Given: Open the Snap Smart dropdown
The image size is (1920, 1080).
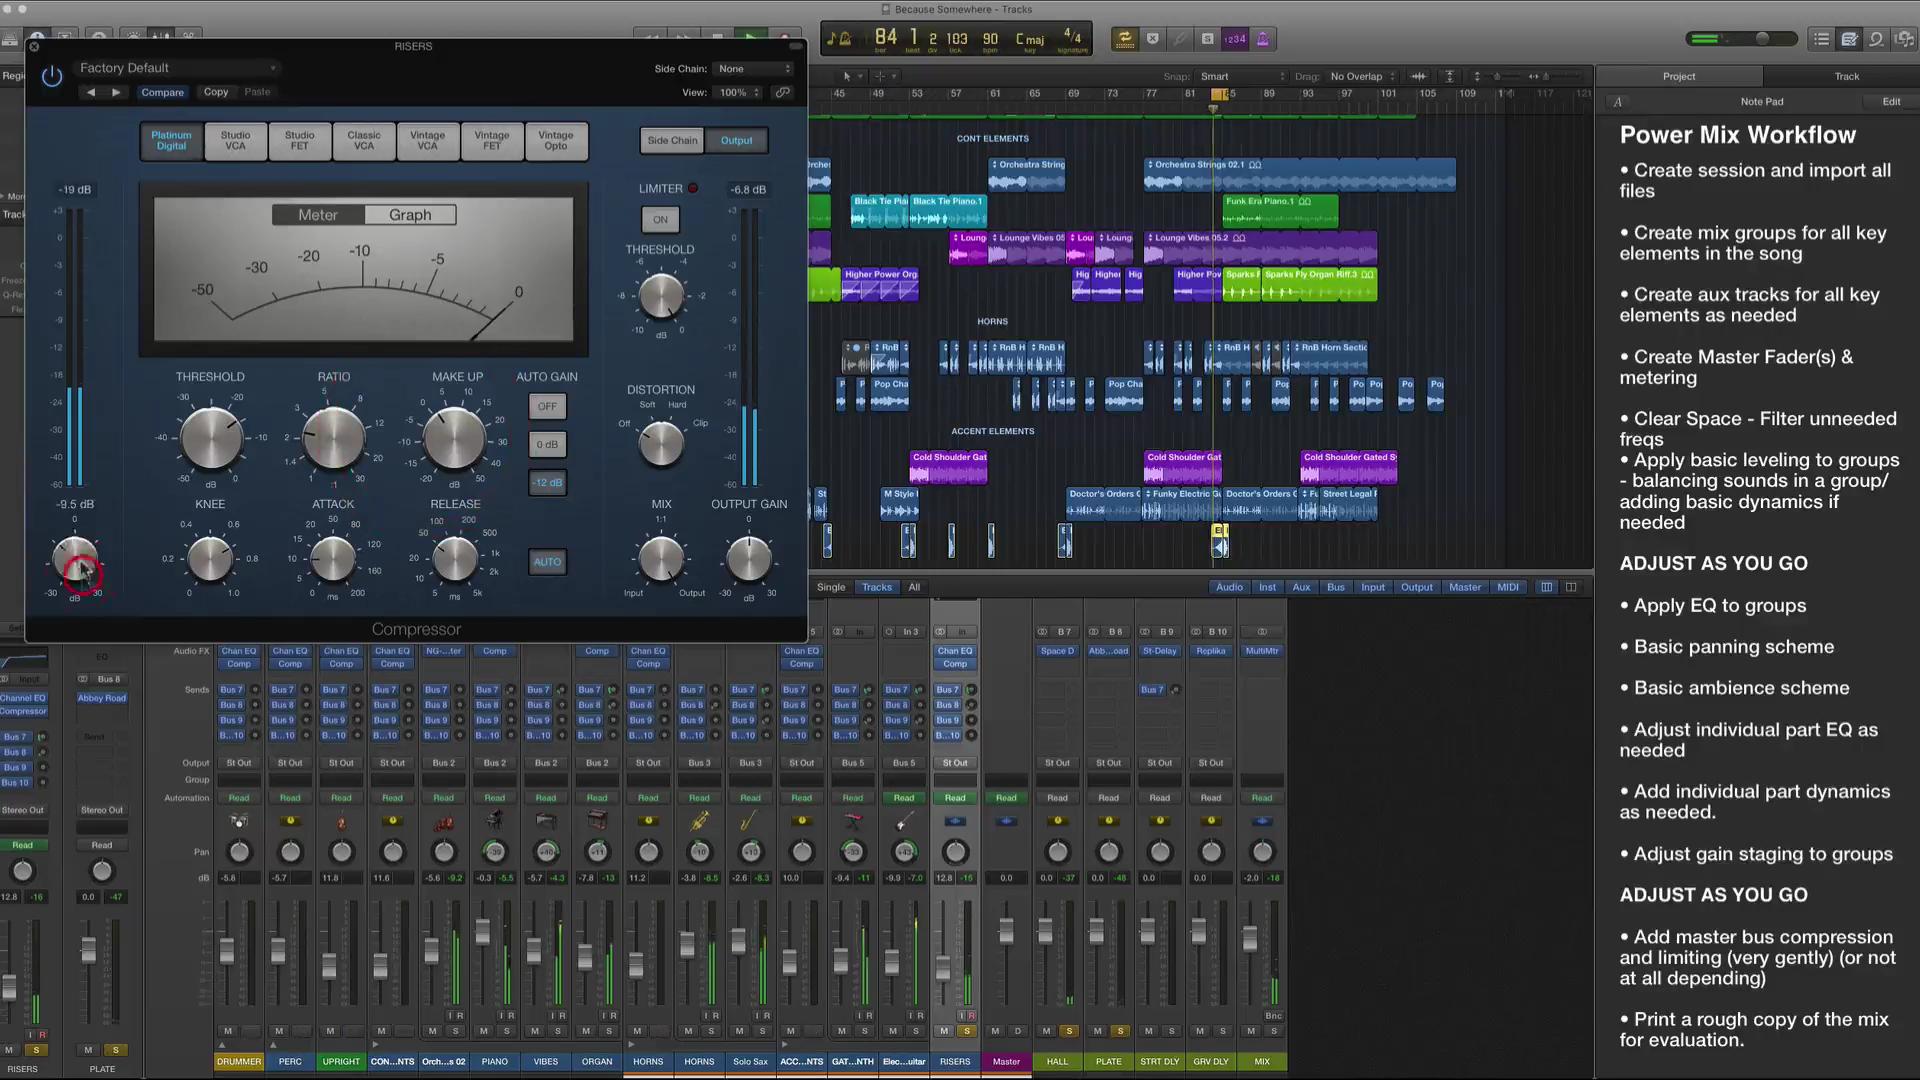Looking at the screenshot, I should tap(1240, 76).
